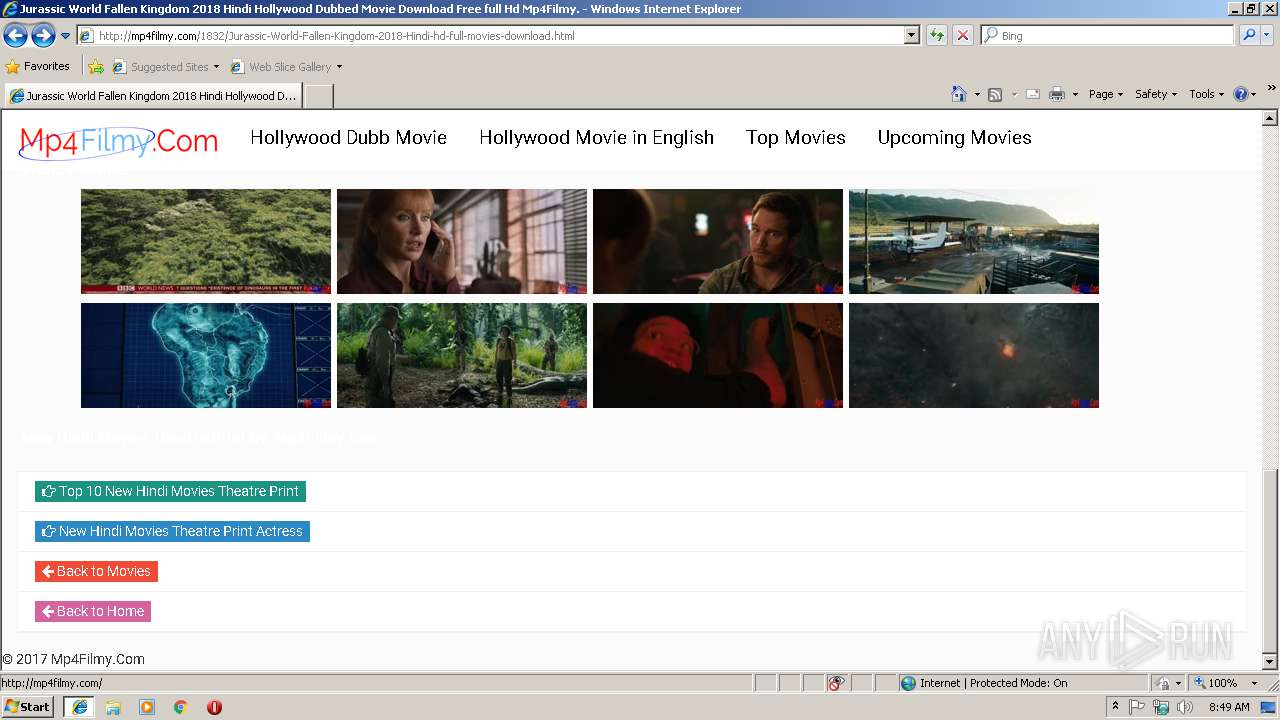Open the bearded man screenshot thumbnail
The image size is (1280, 720).
pos(718,241)
